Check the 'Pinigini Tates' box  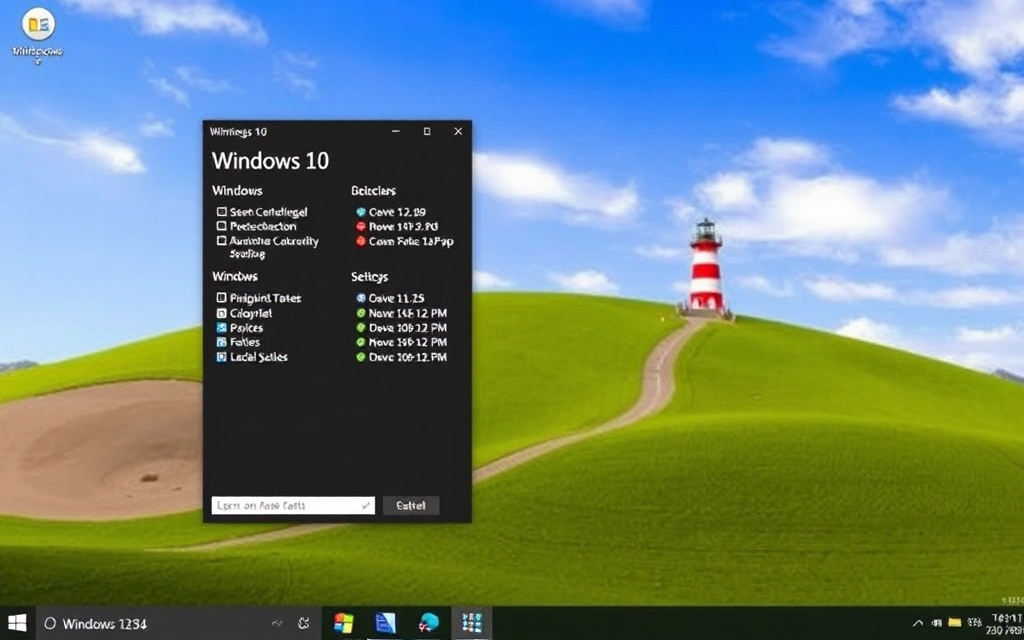coord(222,298)
